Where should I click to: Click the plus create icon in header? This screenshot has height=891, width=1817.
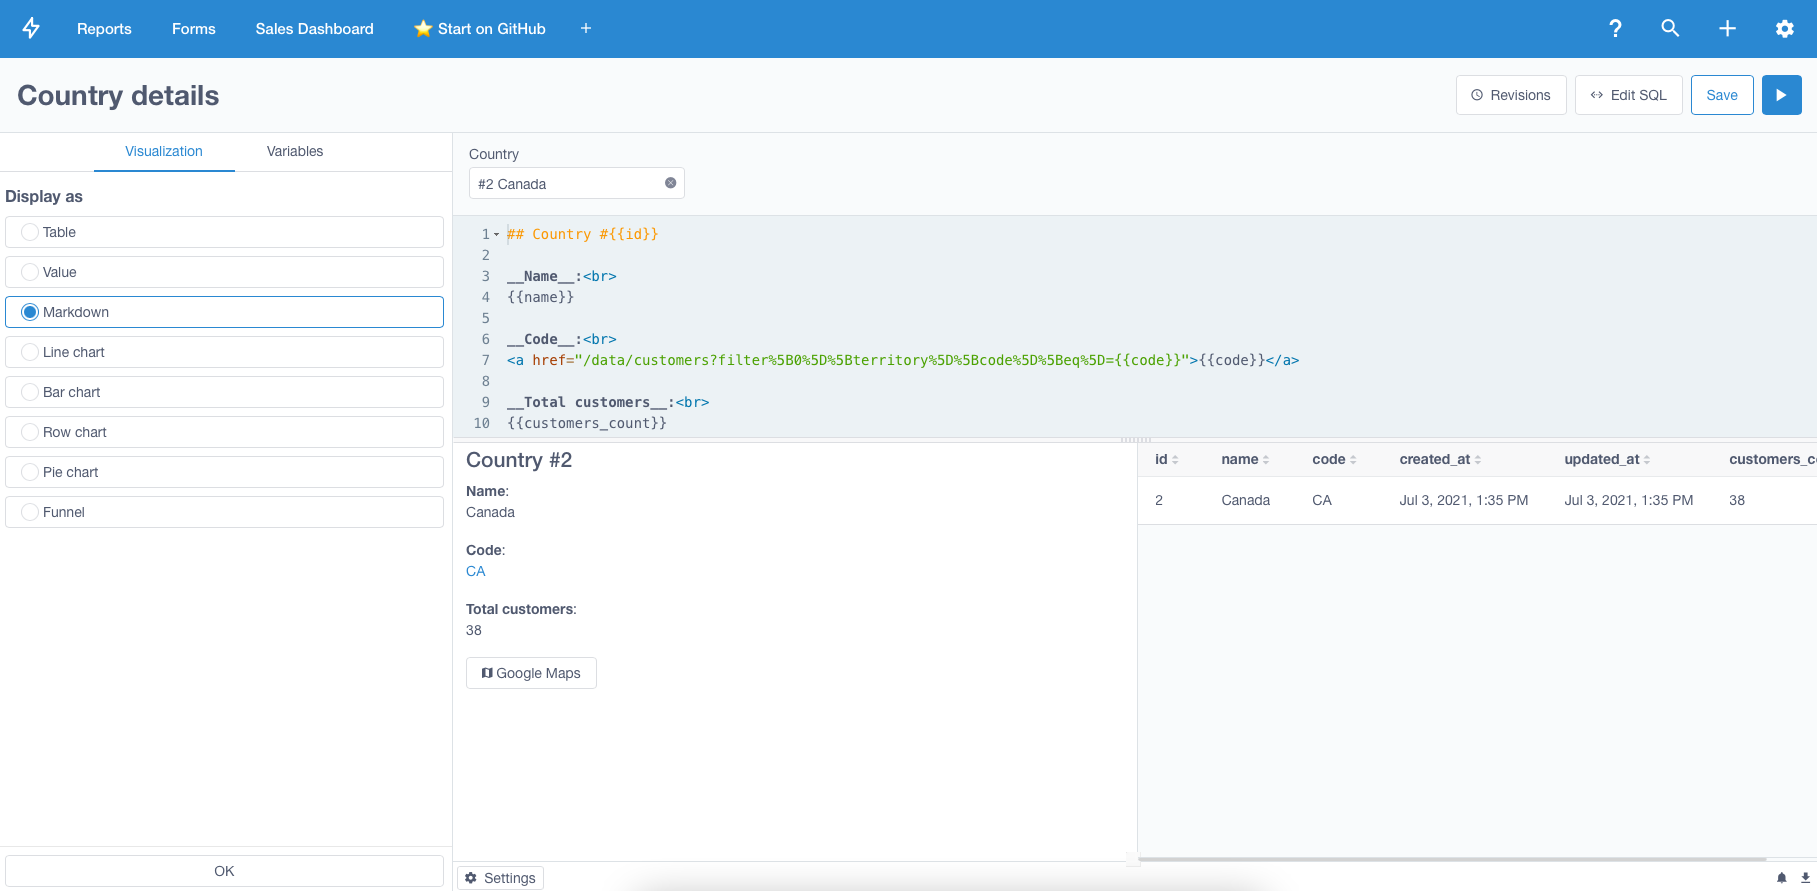click(x=1727, y=28)
